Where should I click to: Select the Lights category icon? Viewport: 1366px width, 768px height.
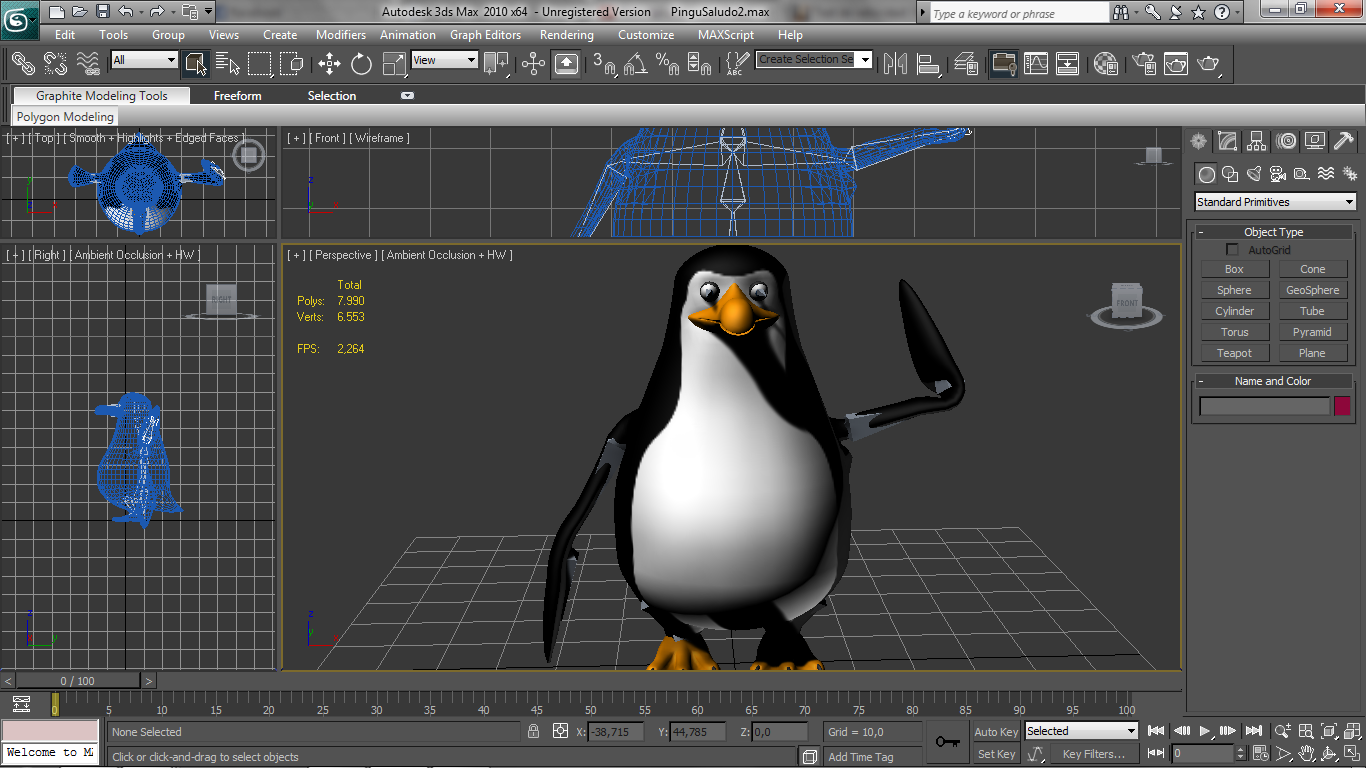point(1254,174)
